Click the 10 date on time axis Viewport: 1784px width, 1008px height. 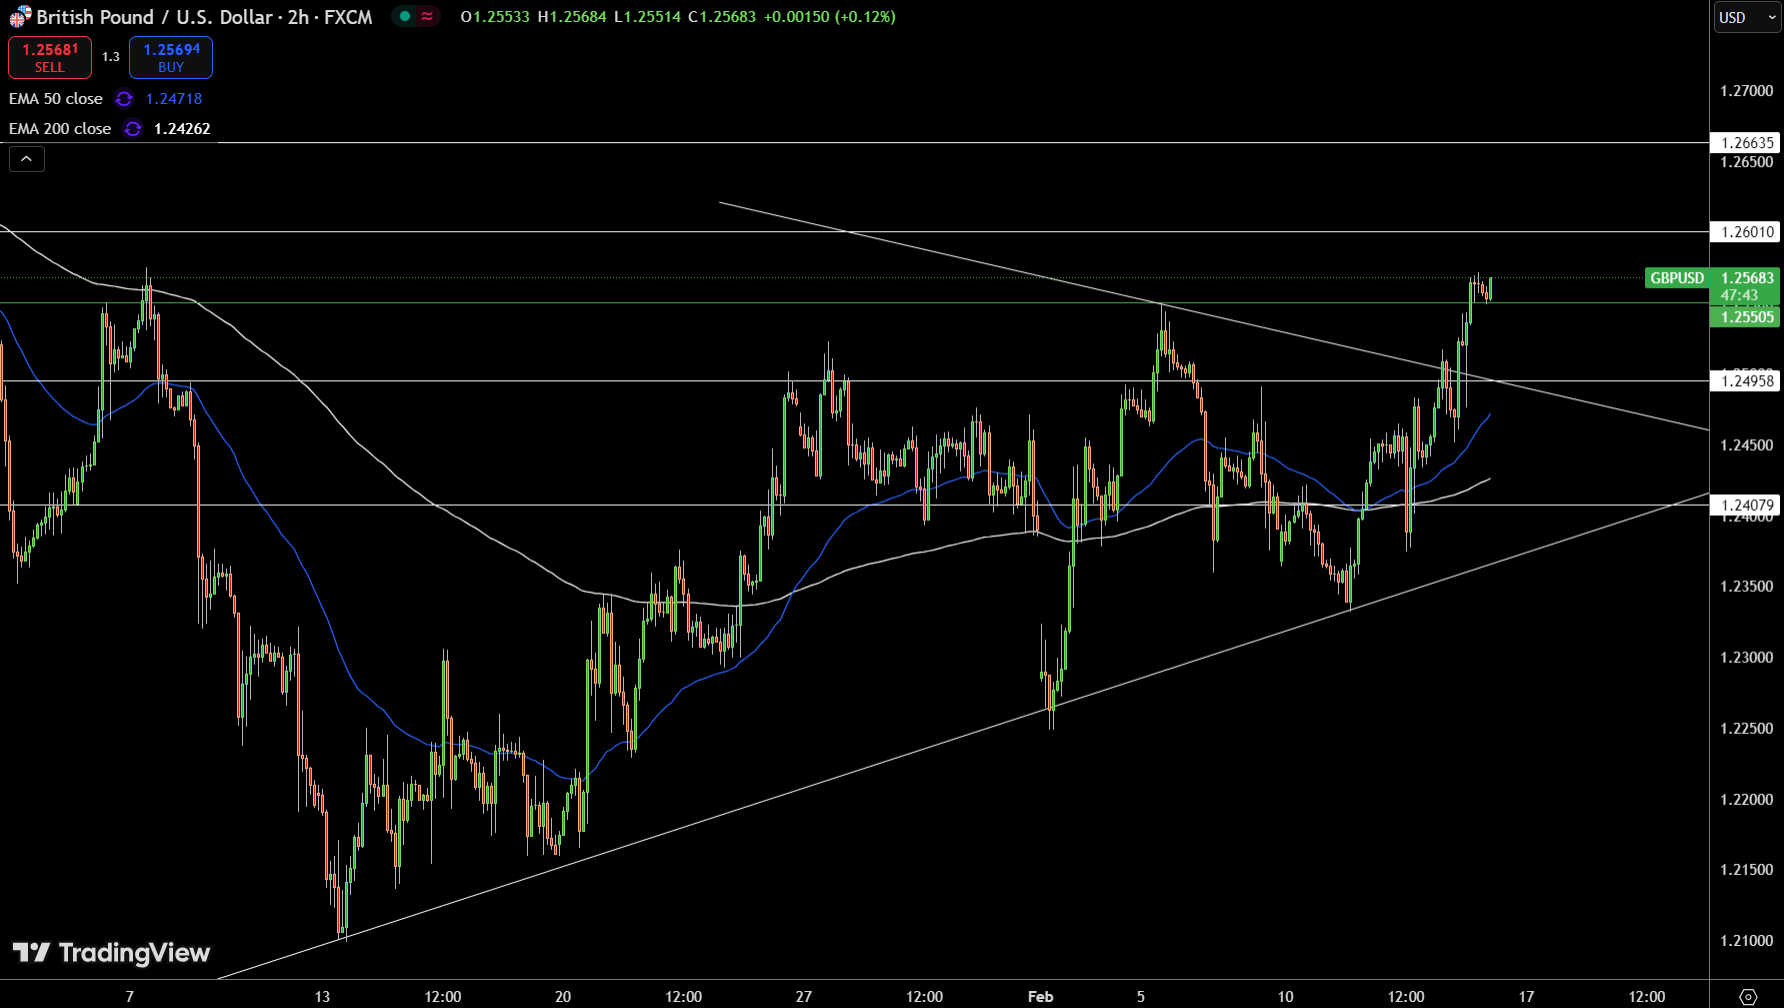pos(1285,996)
